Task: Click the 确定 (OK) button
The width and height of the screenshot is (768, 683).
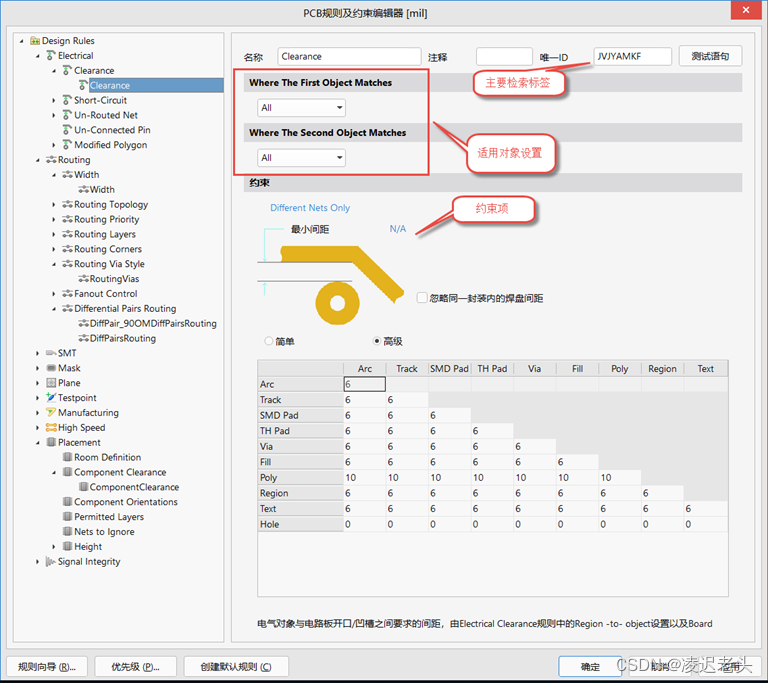Action: [590, 667]
